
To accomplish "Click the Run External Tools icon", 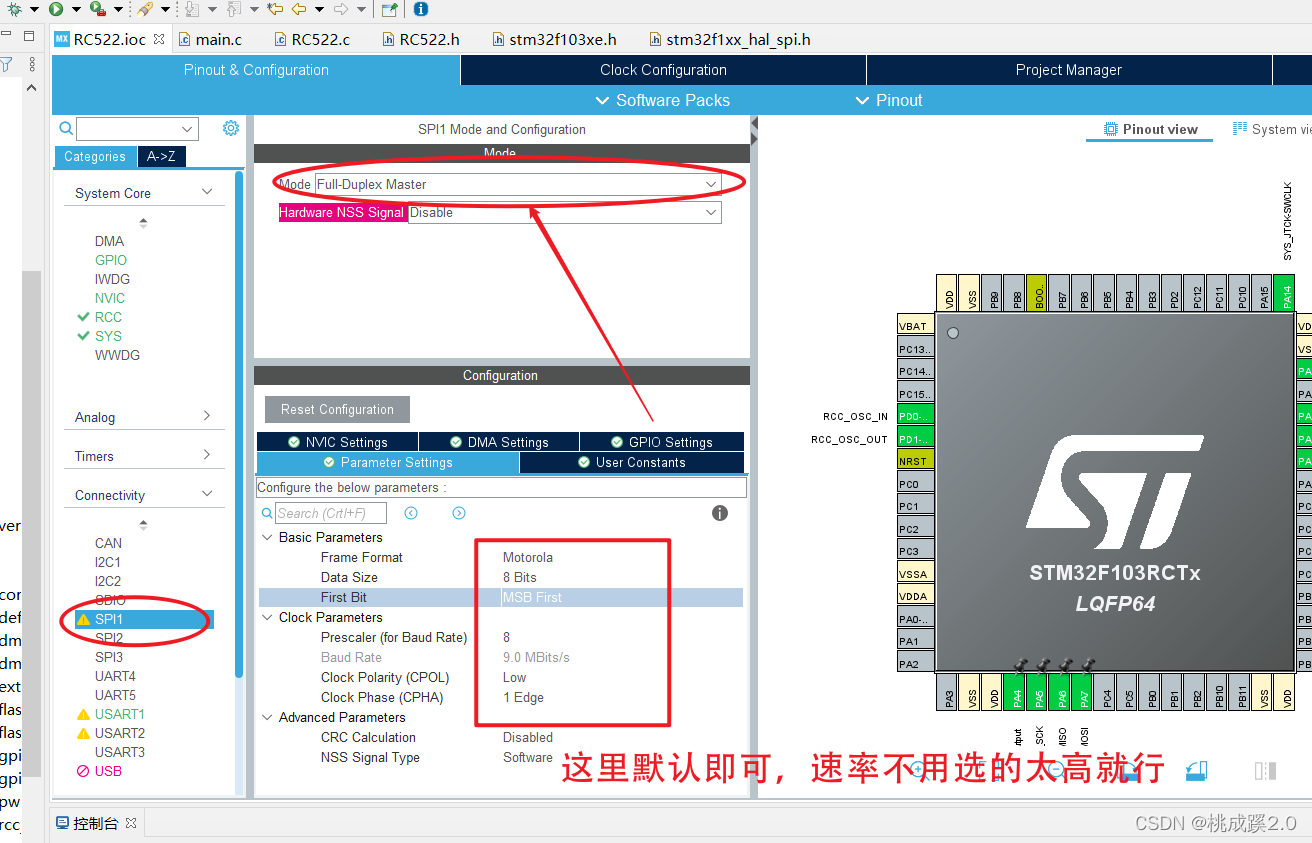I will [97, 9].
